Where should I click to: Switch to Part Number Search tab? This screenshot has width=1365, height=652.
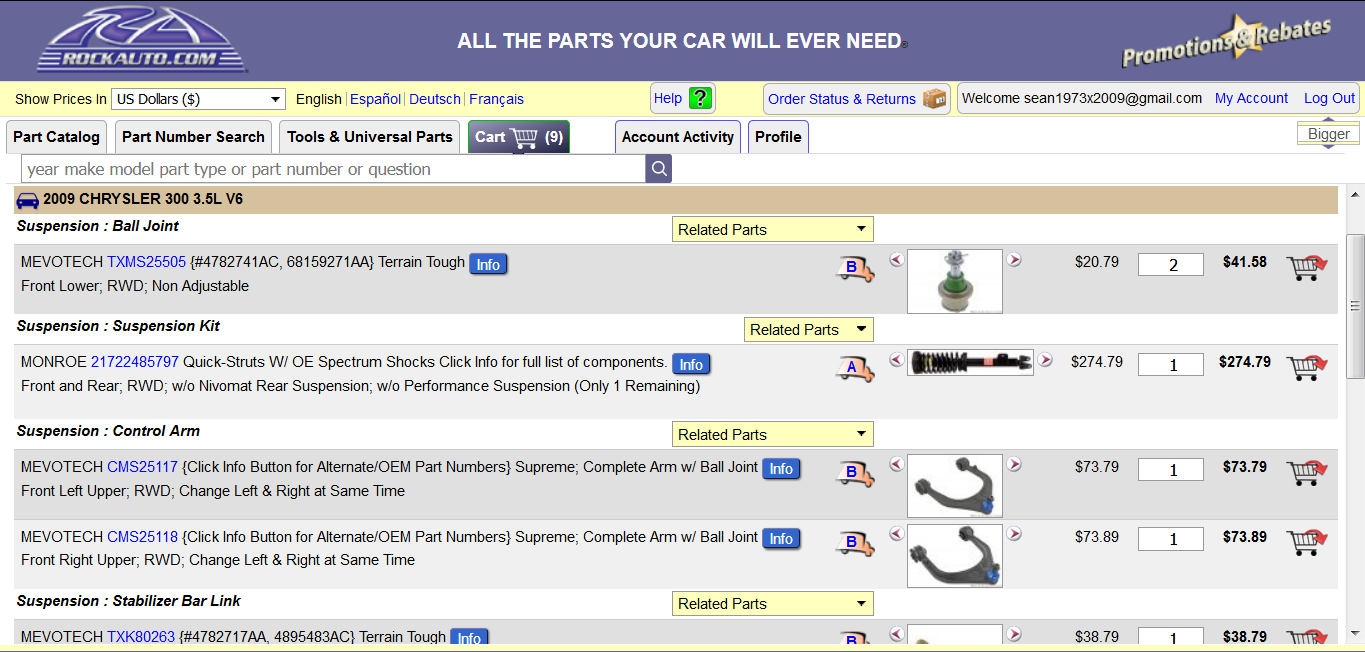click(193, 137)
